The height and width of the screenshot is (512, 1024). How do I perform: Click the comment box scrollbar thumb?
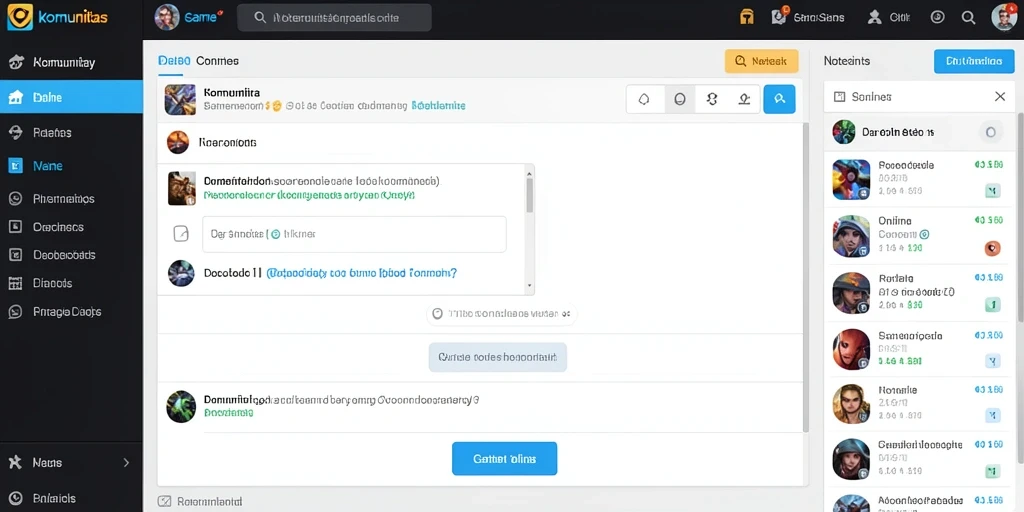click(x=530, y=195)
